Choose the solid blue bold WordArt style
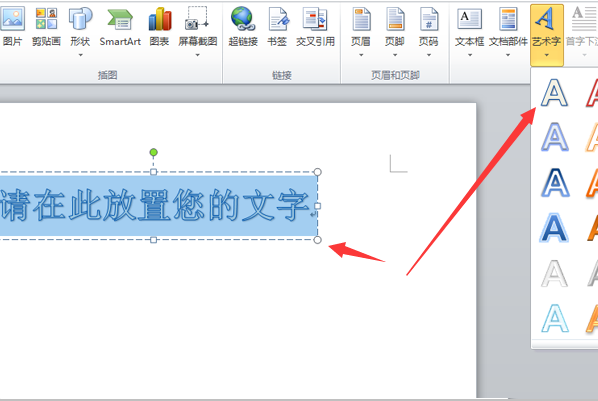The image size is (598, 401). tap(554, 228)
